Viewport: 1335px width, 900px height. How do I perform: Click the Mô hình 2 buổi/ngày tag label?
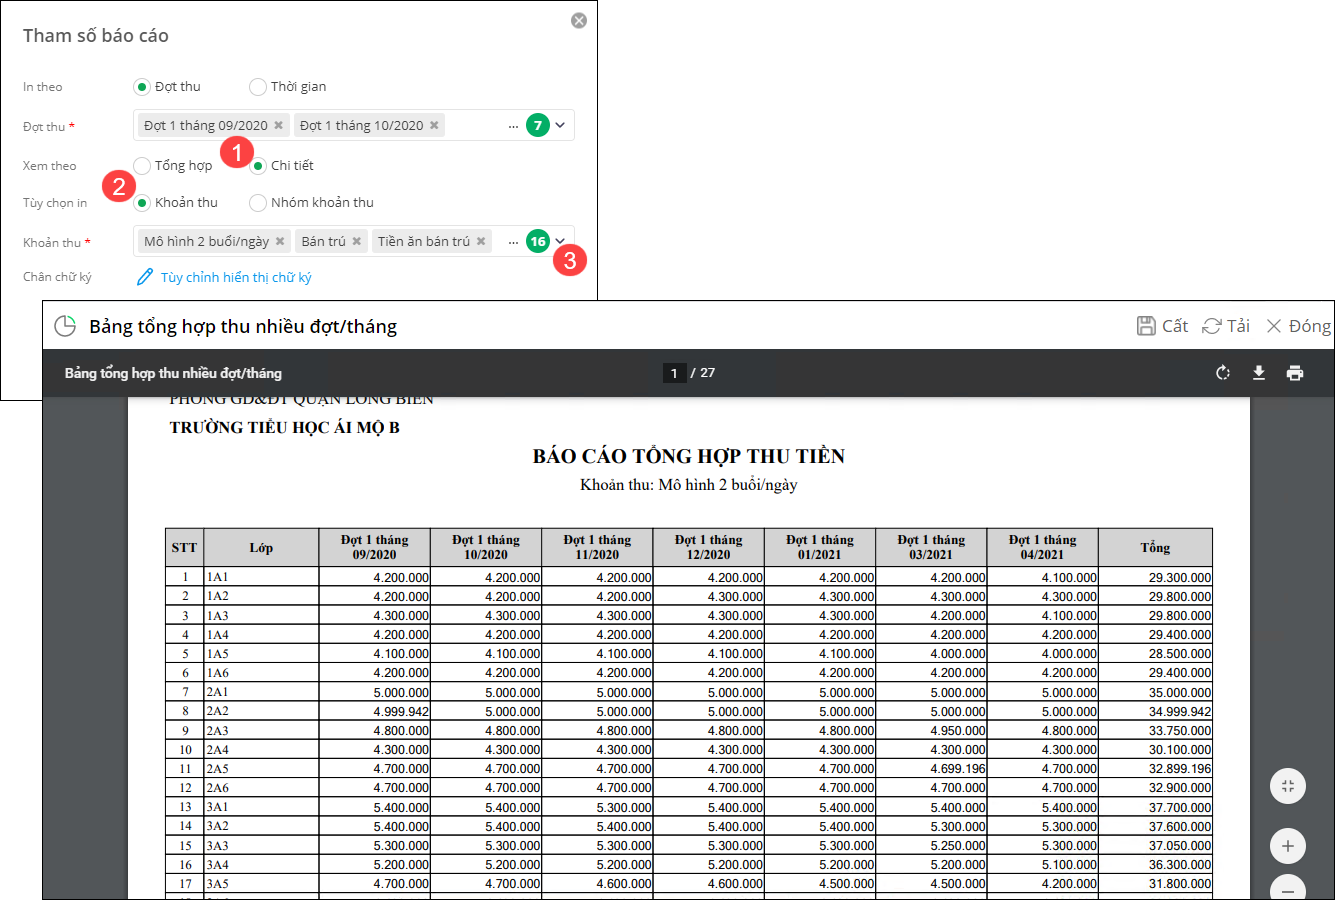(206, 242)
